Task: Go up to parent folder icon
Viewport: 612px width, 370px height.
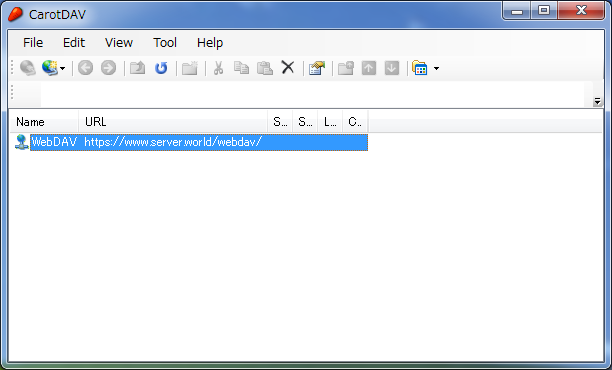Action: pos(137,68)
